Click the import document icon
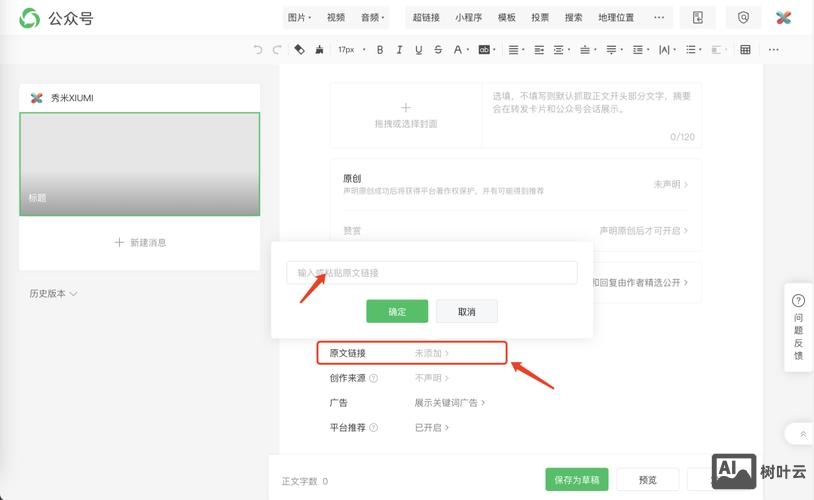 (x=698, y=18)
